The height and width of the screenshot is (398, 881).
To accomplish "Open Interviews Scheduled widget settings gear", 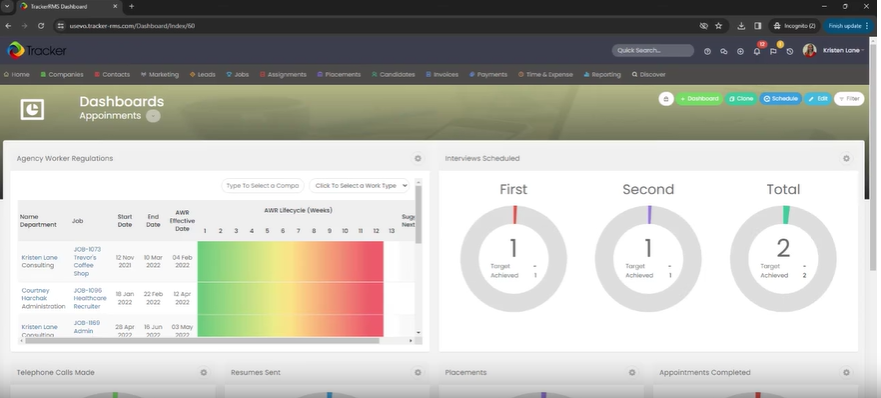I will [x=846, y=159].
